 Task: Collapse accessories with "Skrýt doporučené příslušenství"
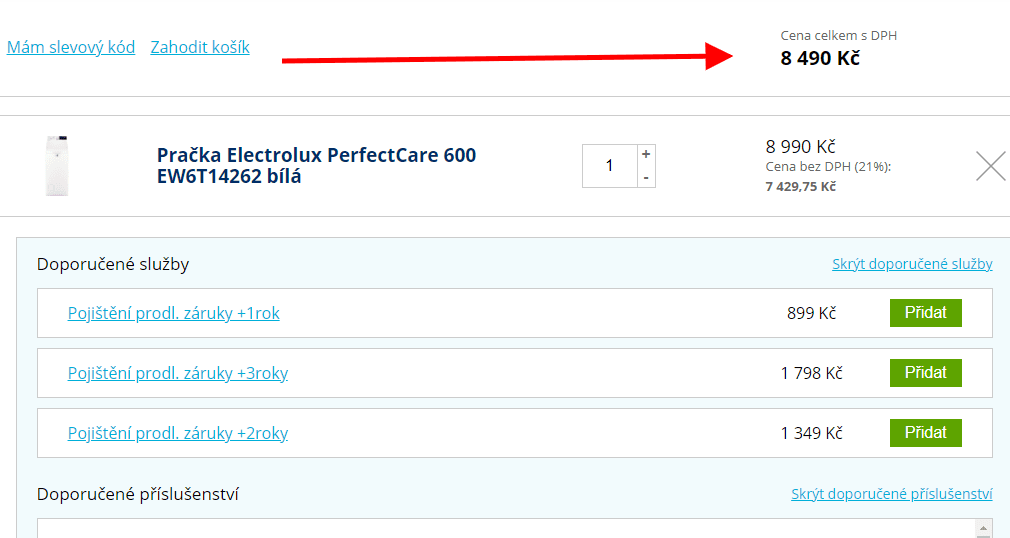pyautogui.click(x=891, y=494)
